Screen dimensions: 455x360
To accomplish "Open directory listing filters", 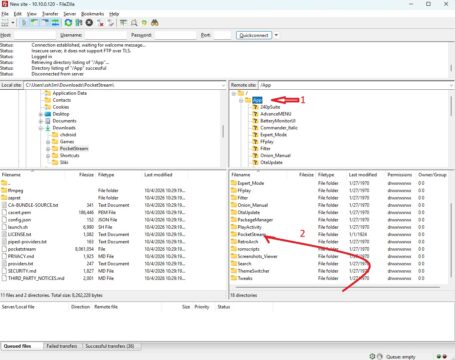I will 123,23.
